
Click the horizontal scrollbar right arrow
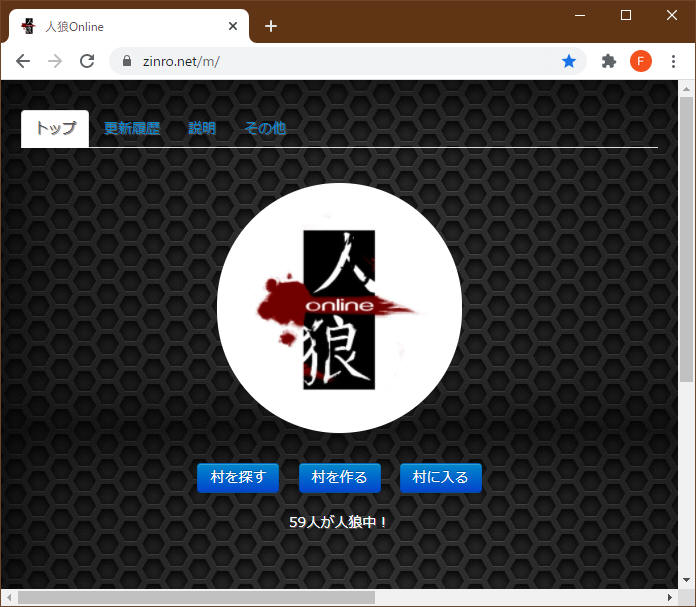670,597
